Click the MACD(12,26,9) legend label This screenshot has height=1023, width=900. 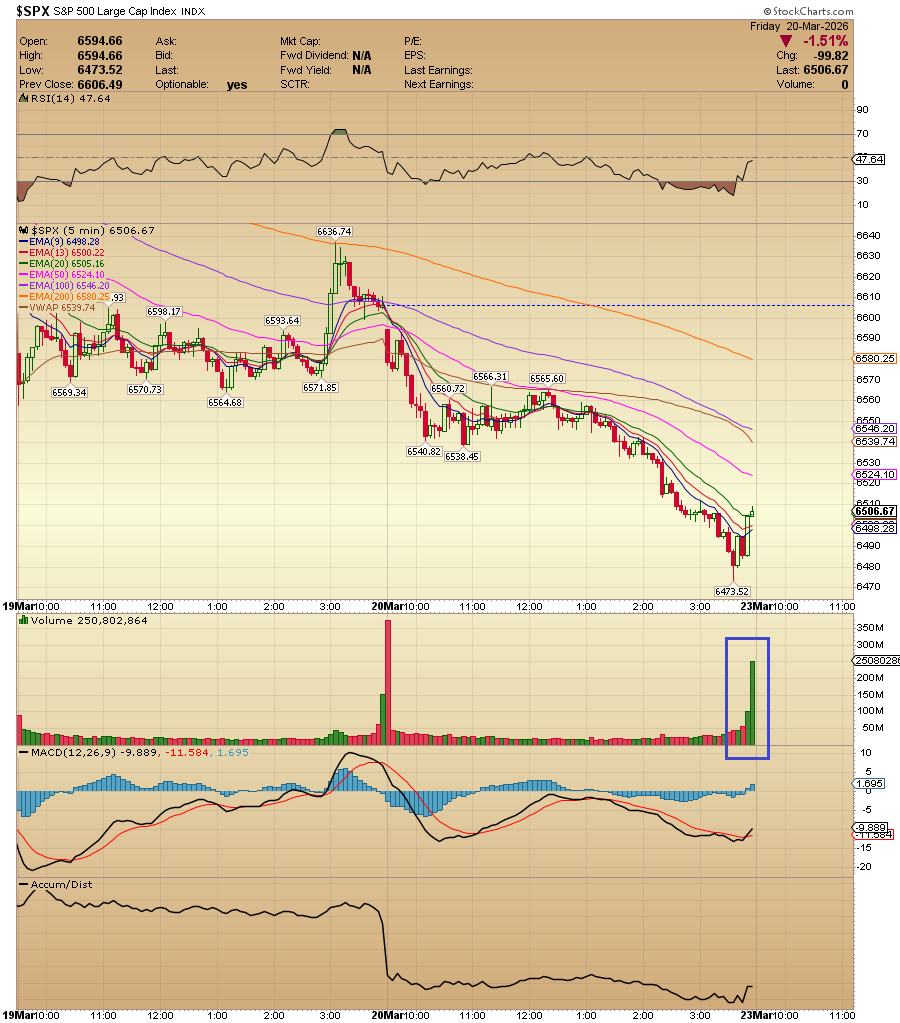coord(75,752)
